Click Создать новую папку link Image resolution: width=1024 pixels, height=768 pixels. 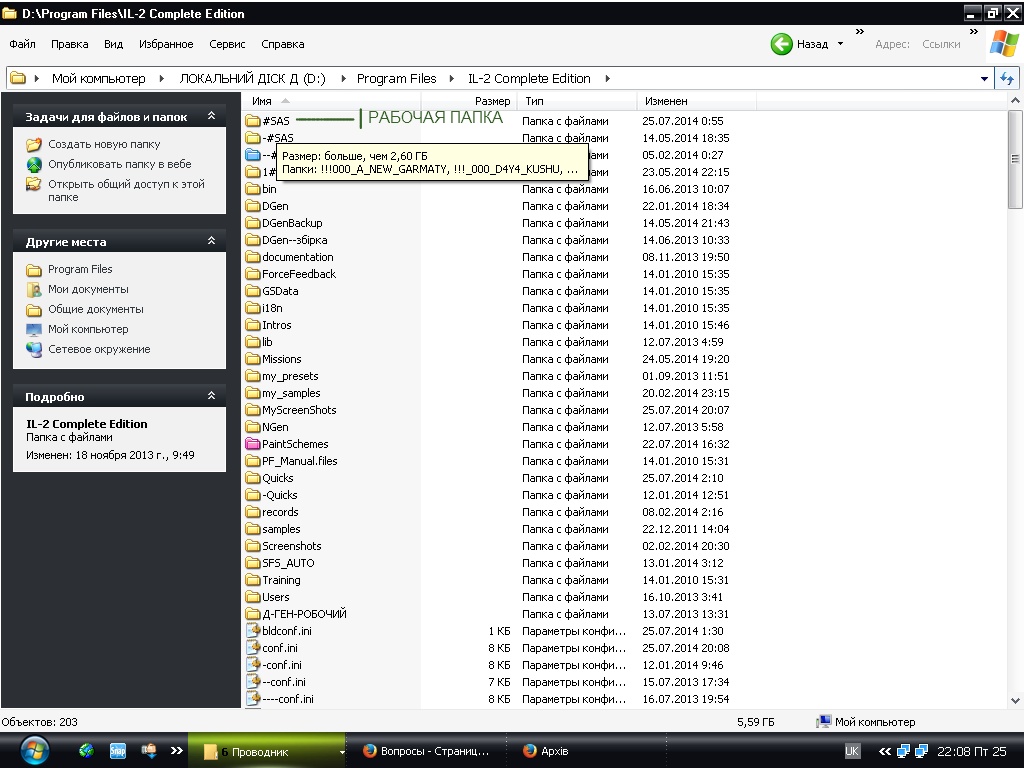[104, 144]
